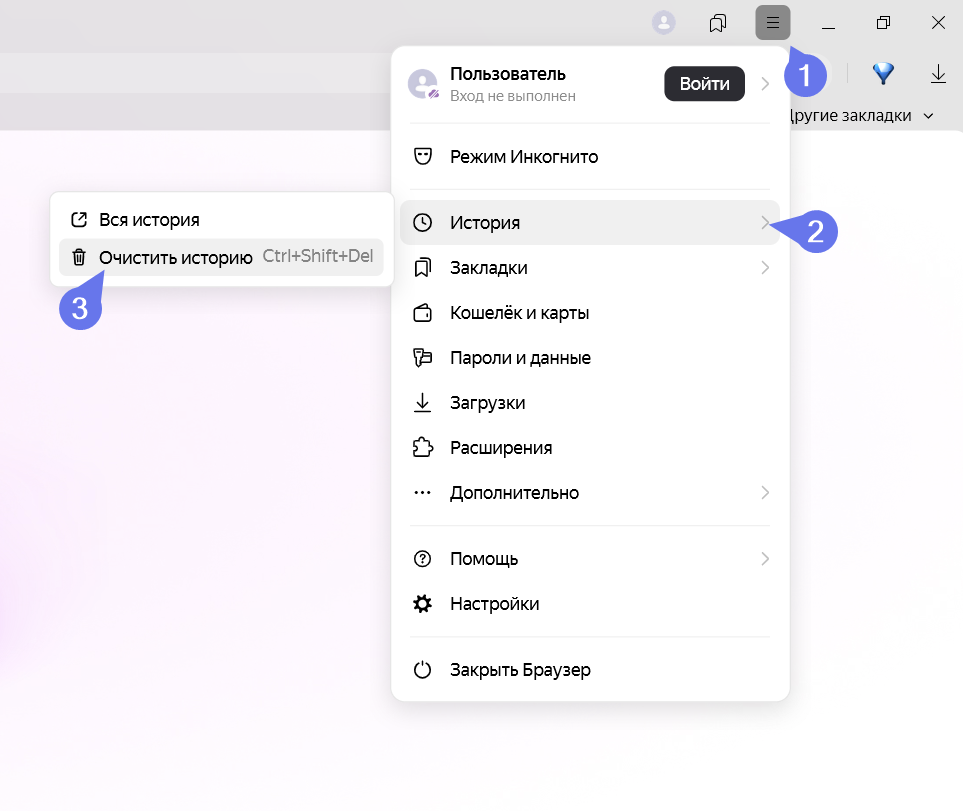The height and width of the screenshot is (811, 963).
Task: Select Вся история in the submenu
Action: pyautogui.click(x=149, y=220)
